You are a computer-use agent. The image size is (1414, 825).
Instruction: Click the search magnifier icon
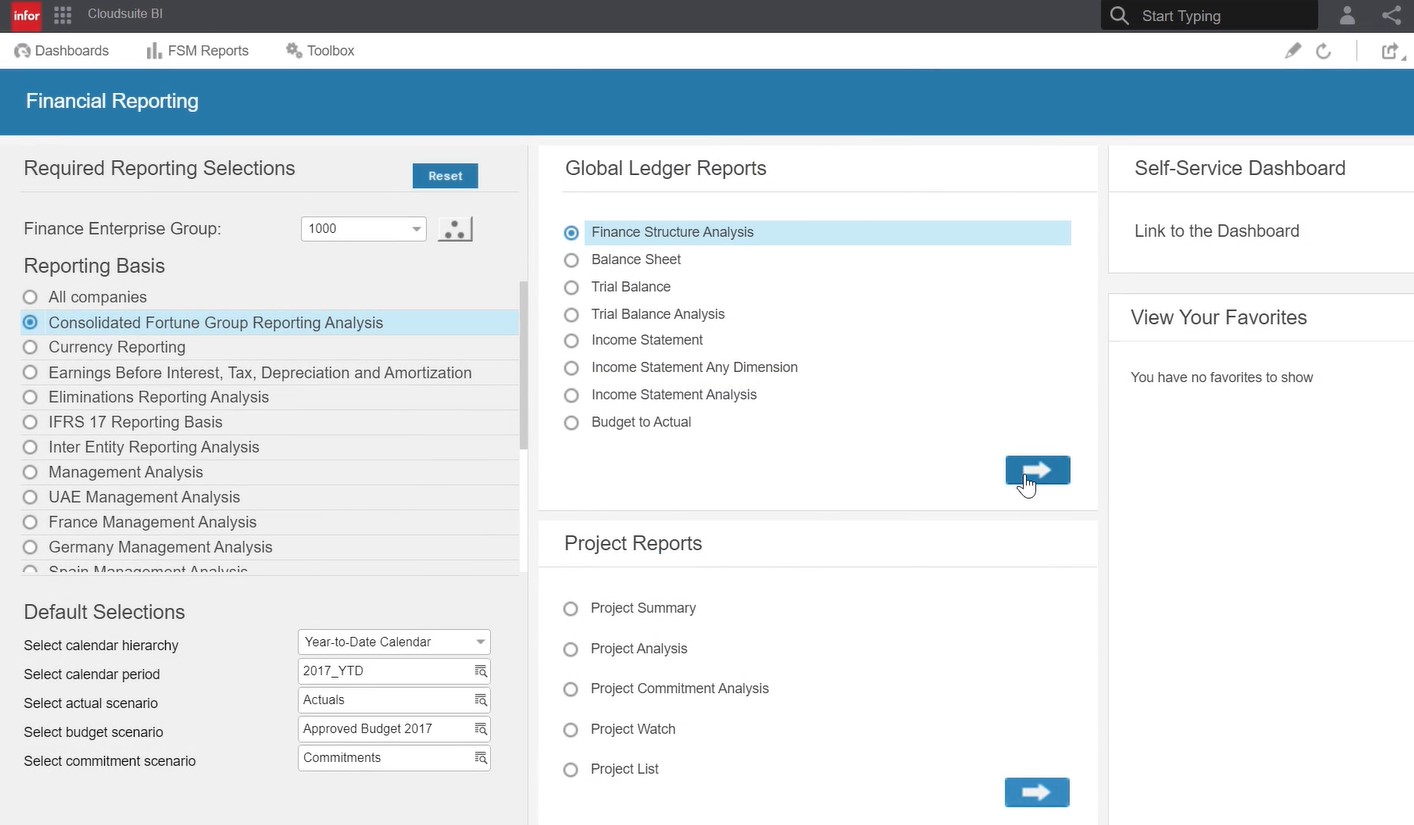[1120, 16]
